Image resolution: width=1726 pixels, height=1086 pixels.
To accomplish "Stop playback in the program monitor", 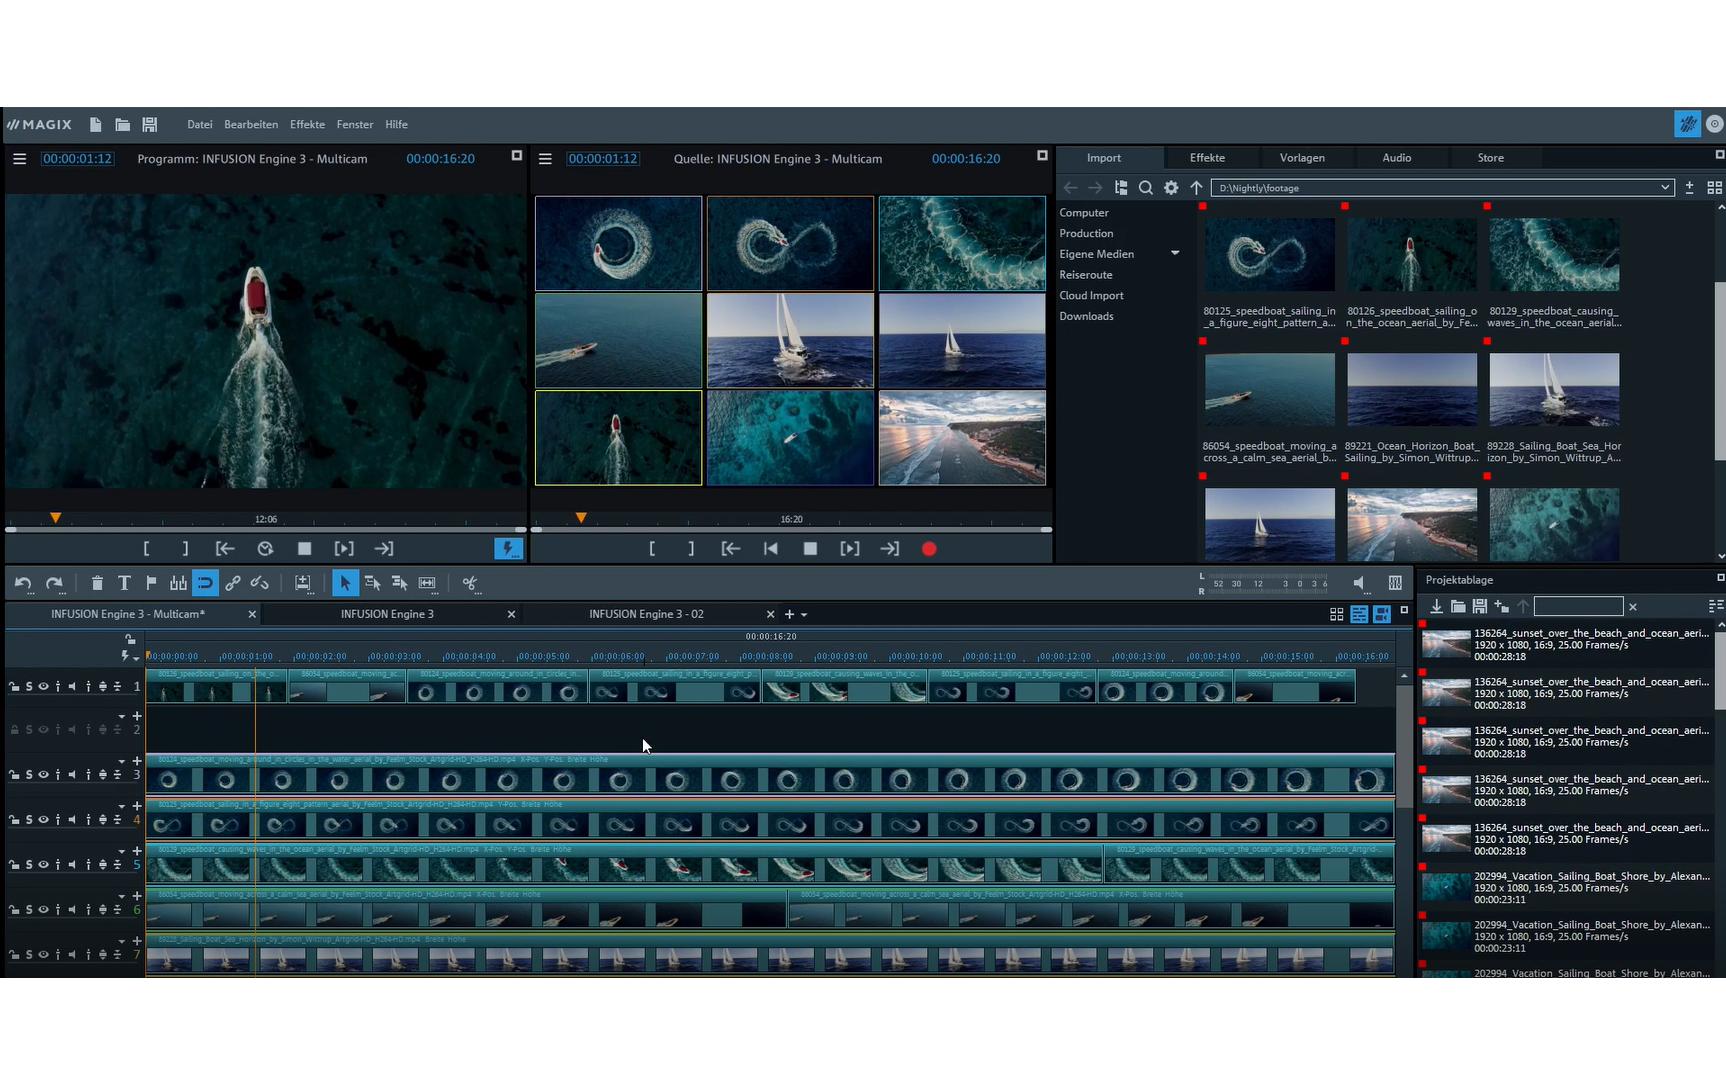I will [305, 549].
